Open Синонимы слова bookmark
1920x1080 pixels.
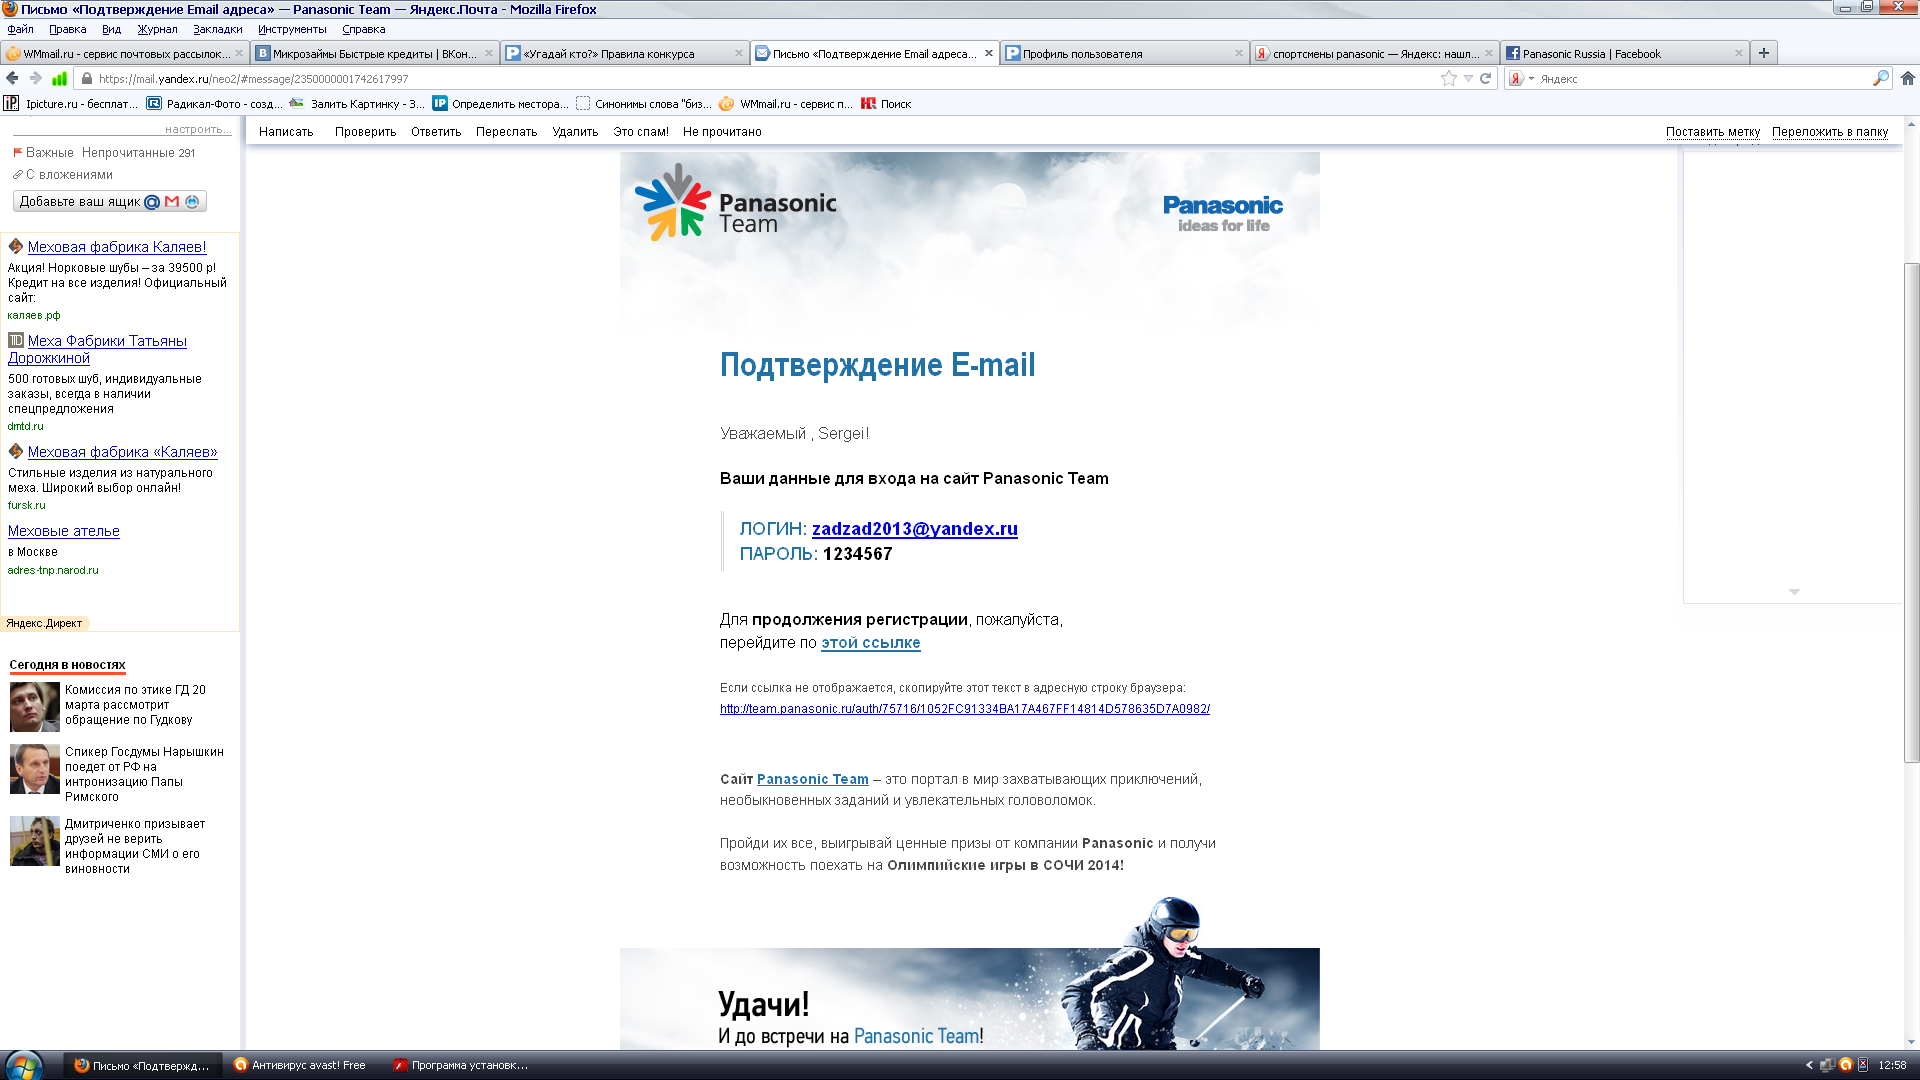click(644, 103)
